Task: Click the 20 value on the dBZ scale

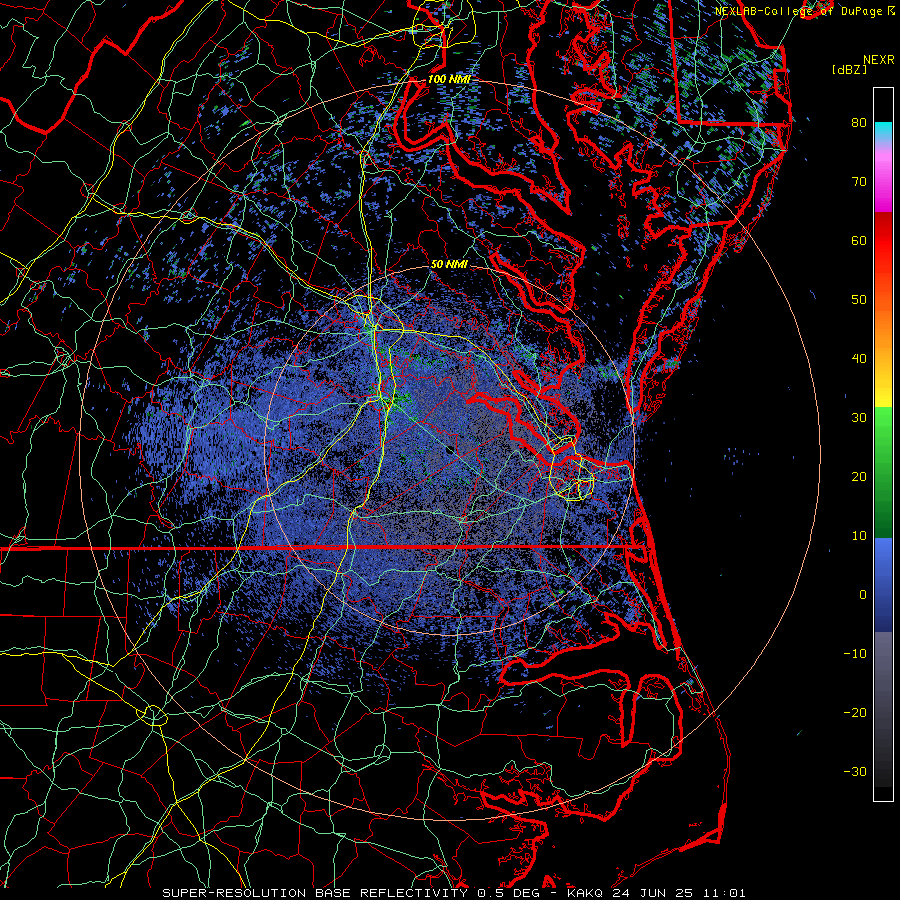Action: click(x=859, y=476)
